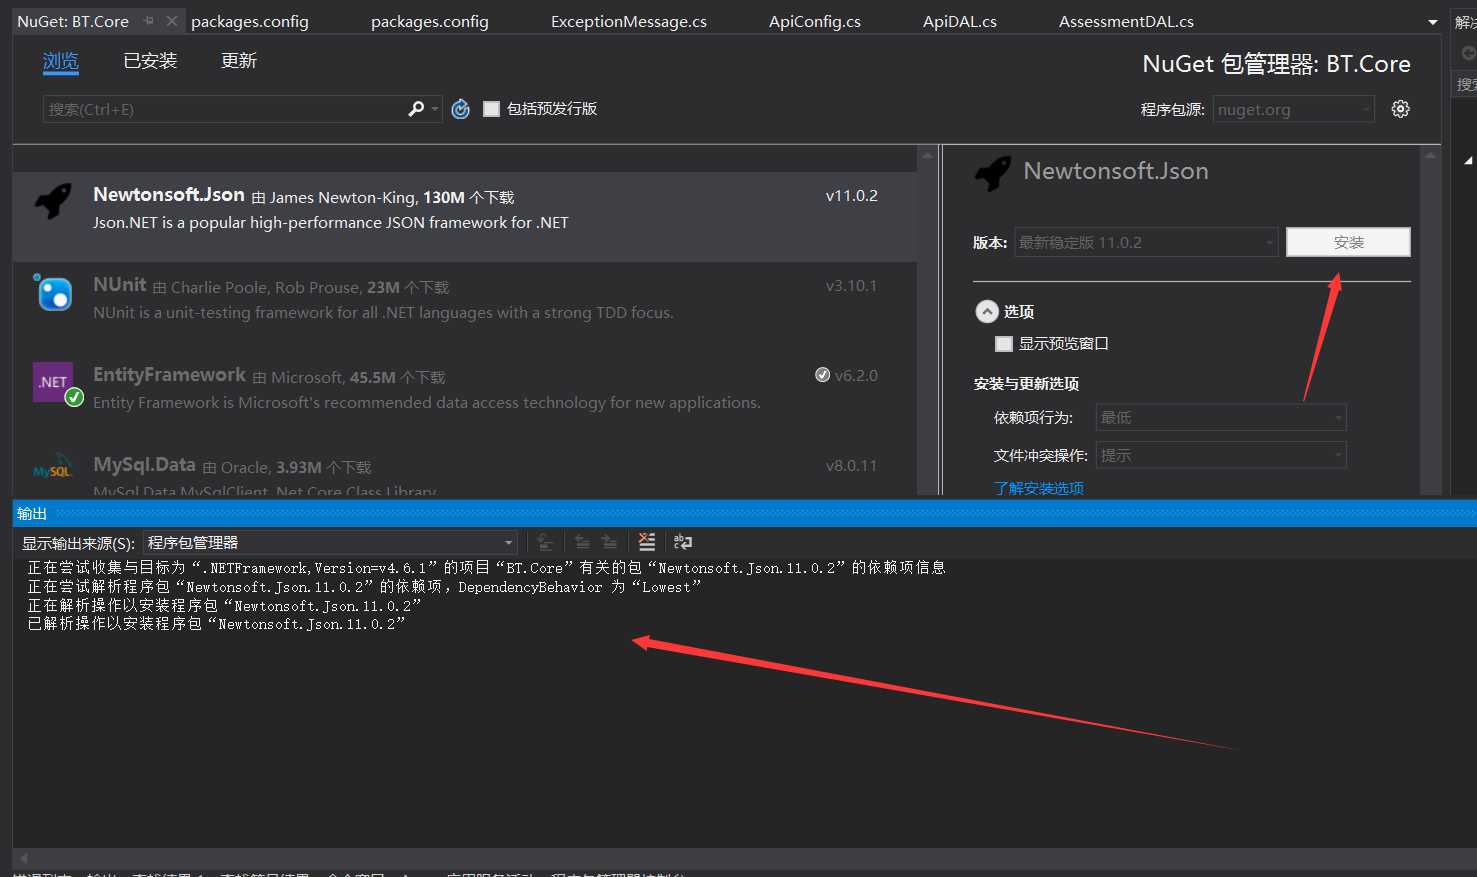Select the Newtonsoft.Json package name
Viewport: 1477px width, 877px height.
click(x=169, y=195)
